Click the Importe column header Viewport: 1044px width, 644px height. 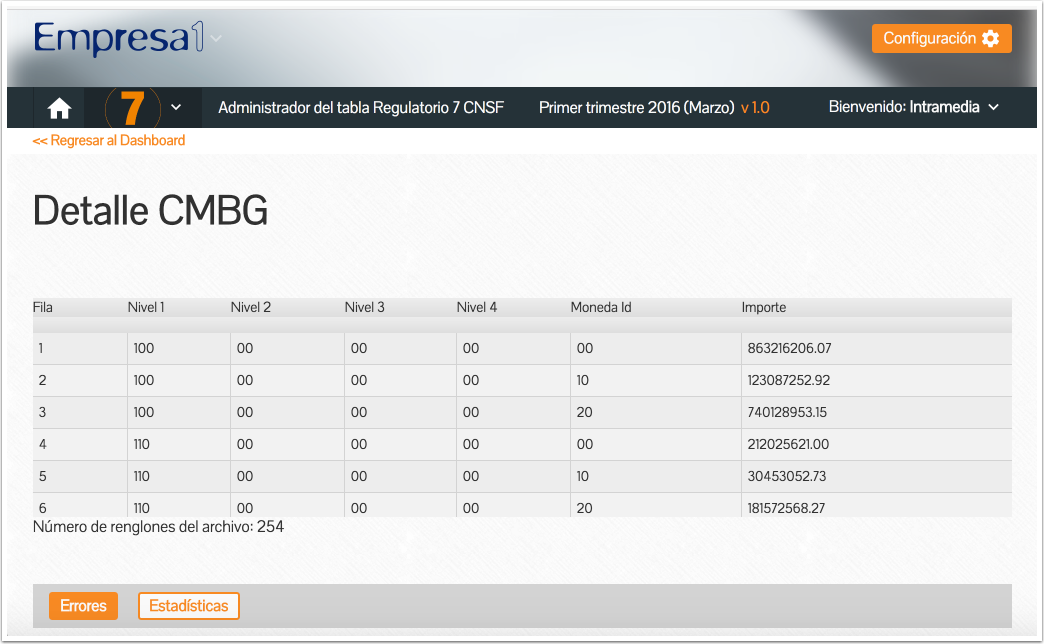[x=763, y=308]
